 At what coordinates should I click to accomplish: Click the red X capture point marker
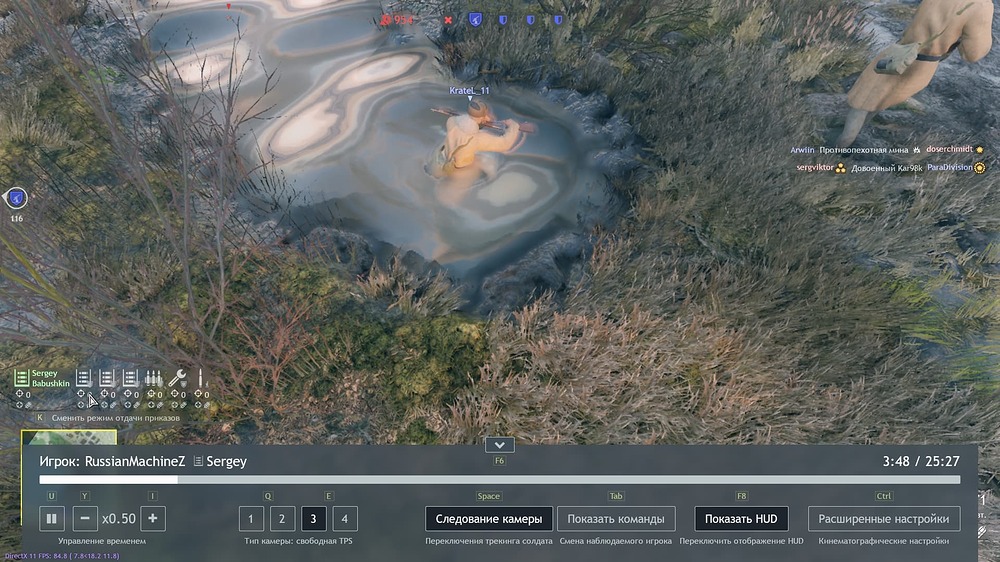448,20
